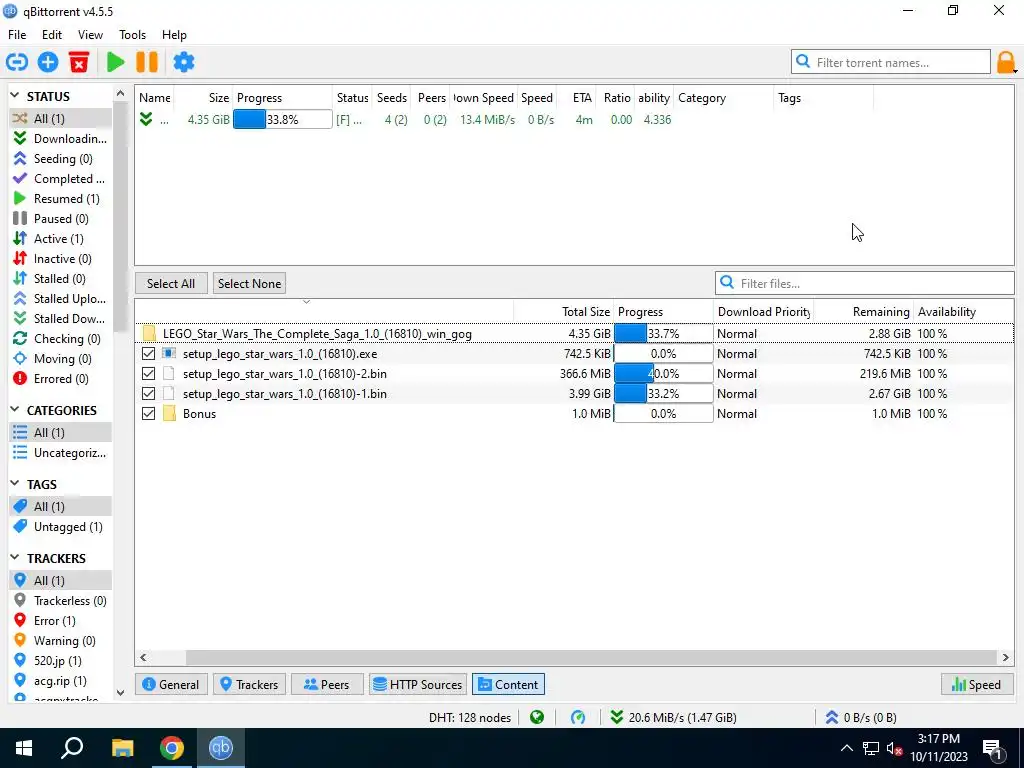
Task: Select the Warning (0) tracker filter
Action: click(x=60, y=641)
